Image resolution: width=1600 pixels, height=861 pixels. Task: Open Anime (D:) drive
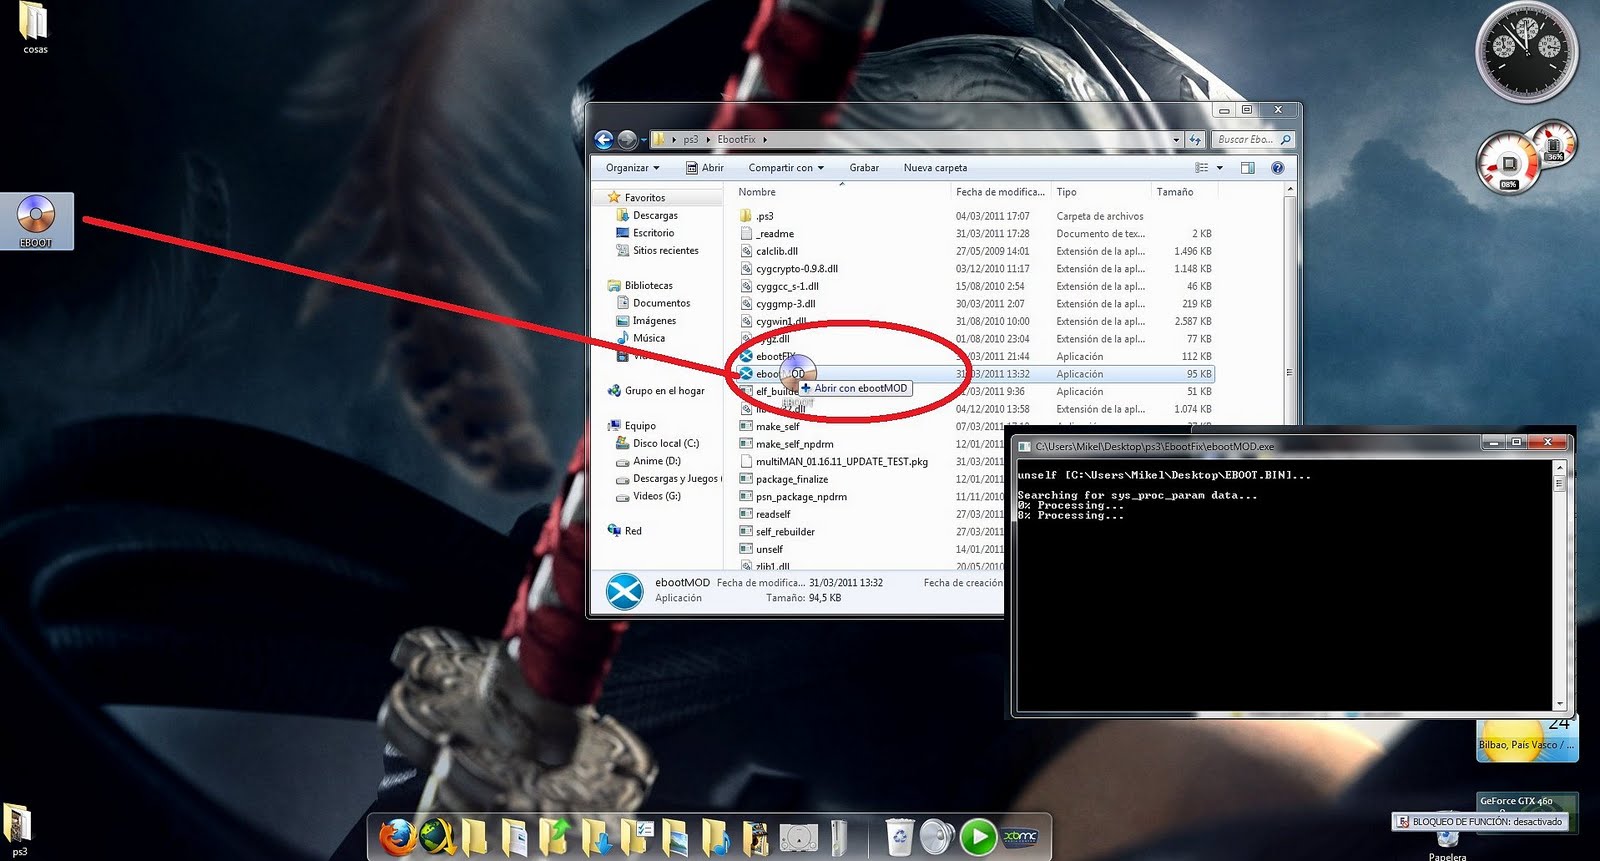click(656, 461)
